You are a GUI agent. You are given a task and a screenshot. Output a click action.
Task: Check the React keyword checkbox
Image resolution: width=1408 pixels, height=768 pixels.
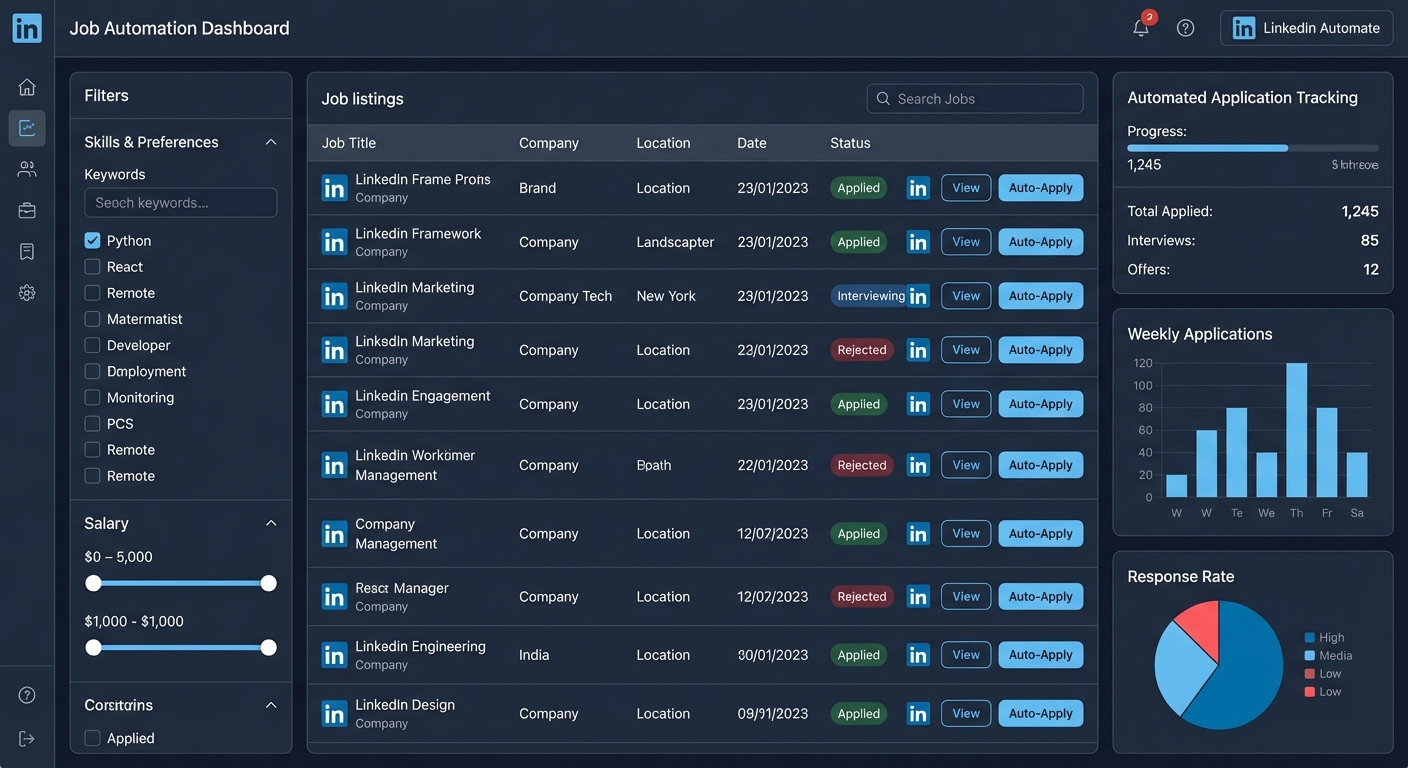92,267
